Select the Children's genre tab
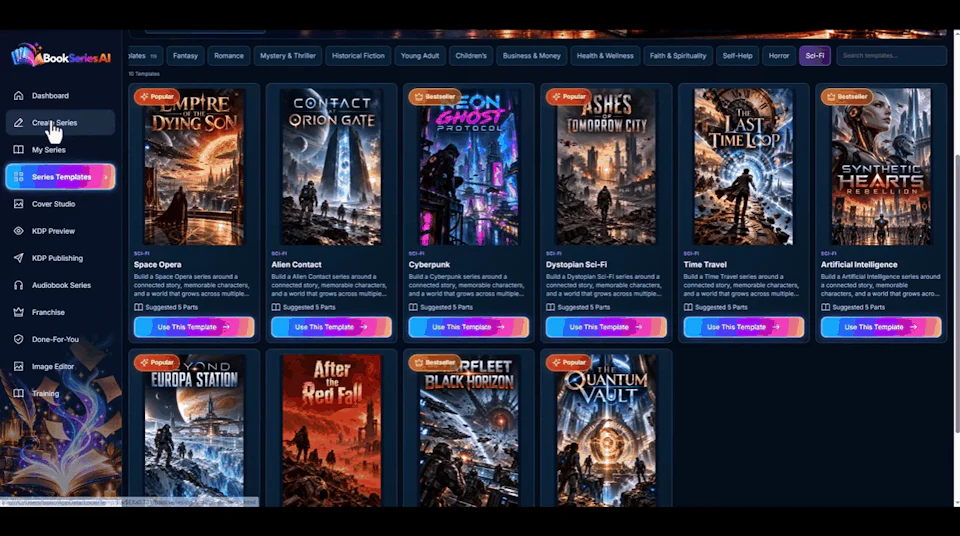The width and height of the screenshot is (960, 536). coord(471,56)
